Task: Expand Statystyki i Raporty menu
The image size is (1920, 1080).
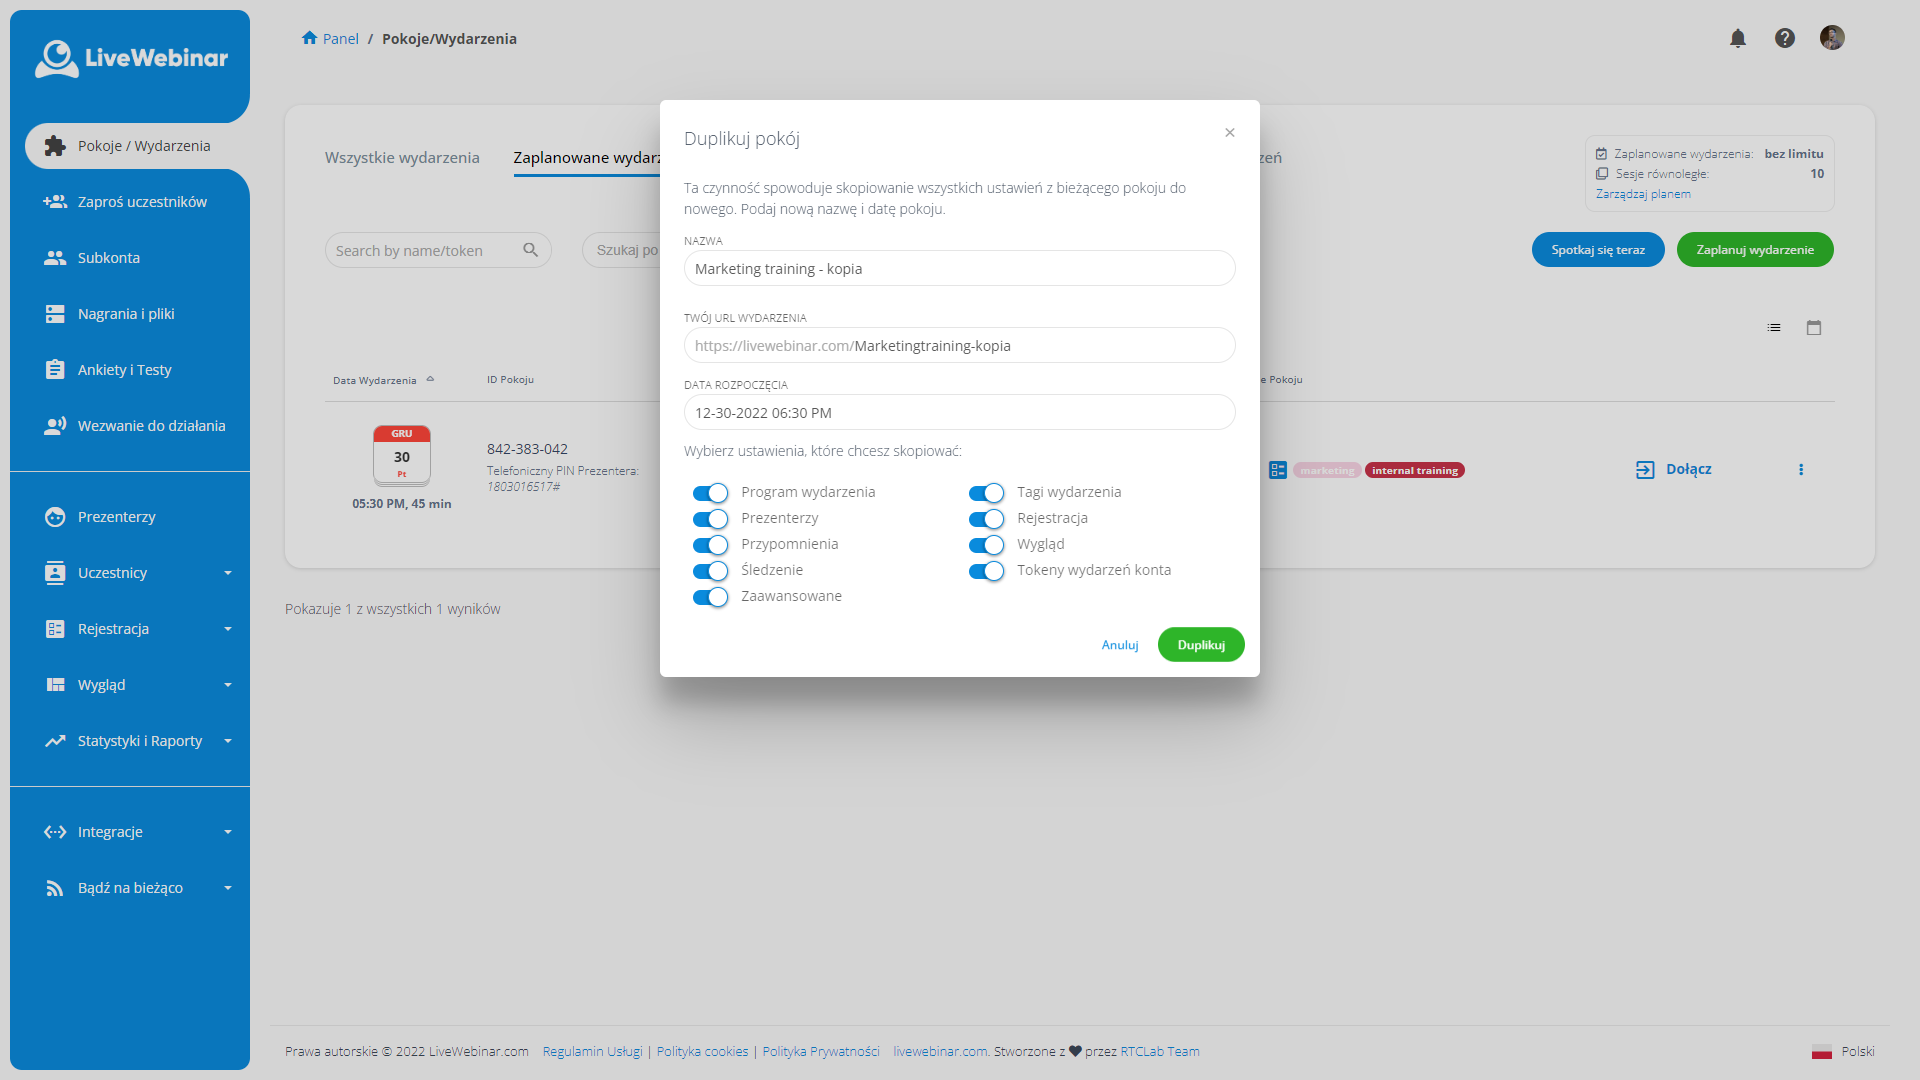Action: tap(139, 741)
